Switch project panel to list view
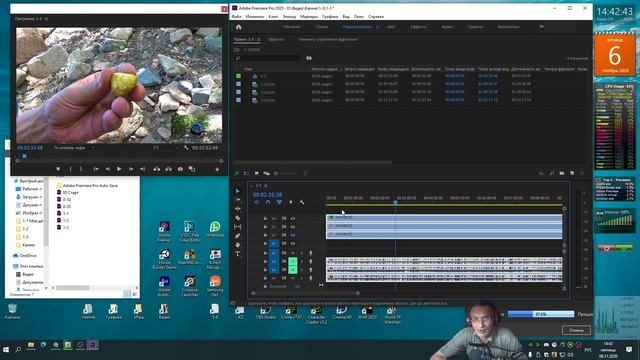Image resolution: width=640 pixels, height=360 pixels. click(x=246, y=173)
